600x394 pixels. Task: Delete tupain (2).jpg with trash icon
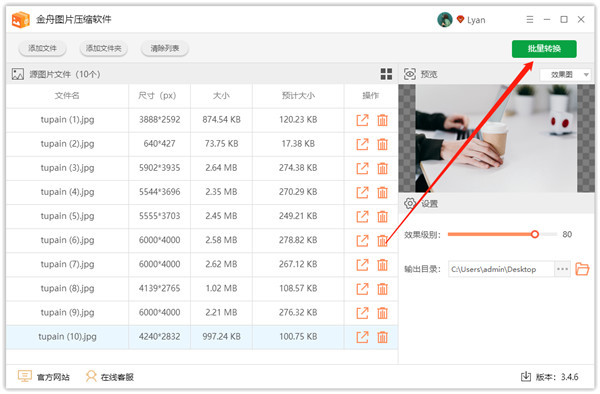[x=382, y=144]
